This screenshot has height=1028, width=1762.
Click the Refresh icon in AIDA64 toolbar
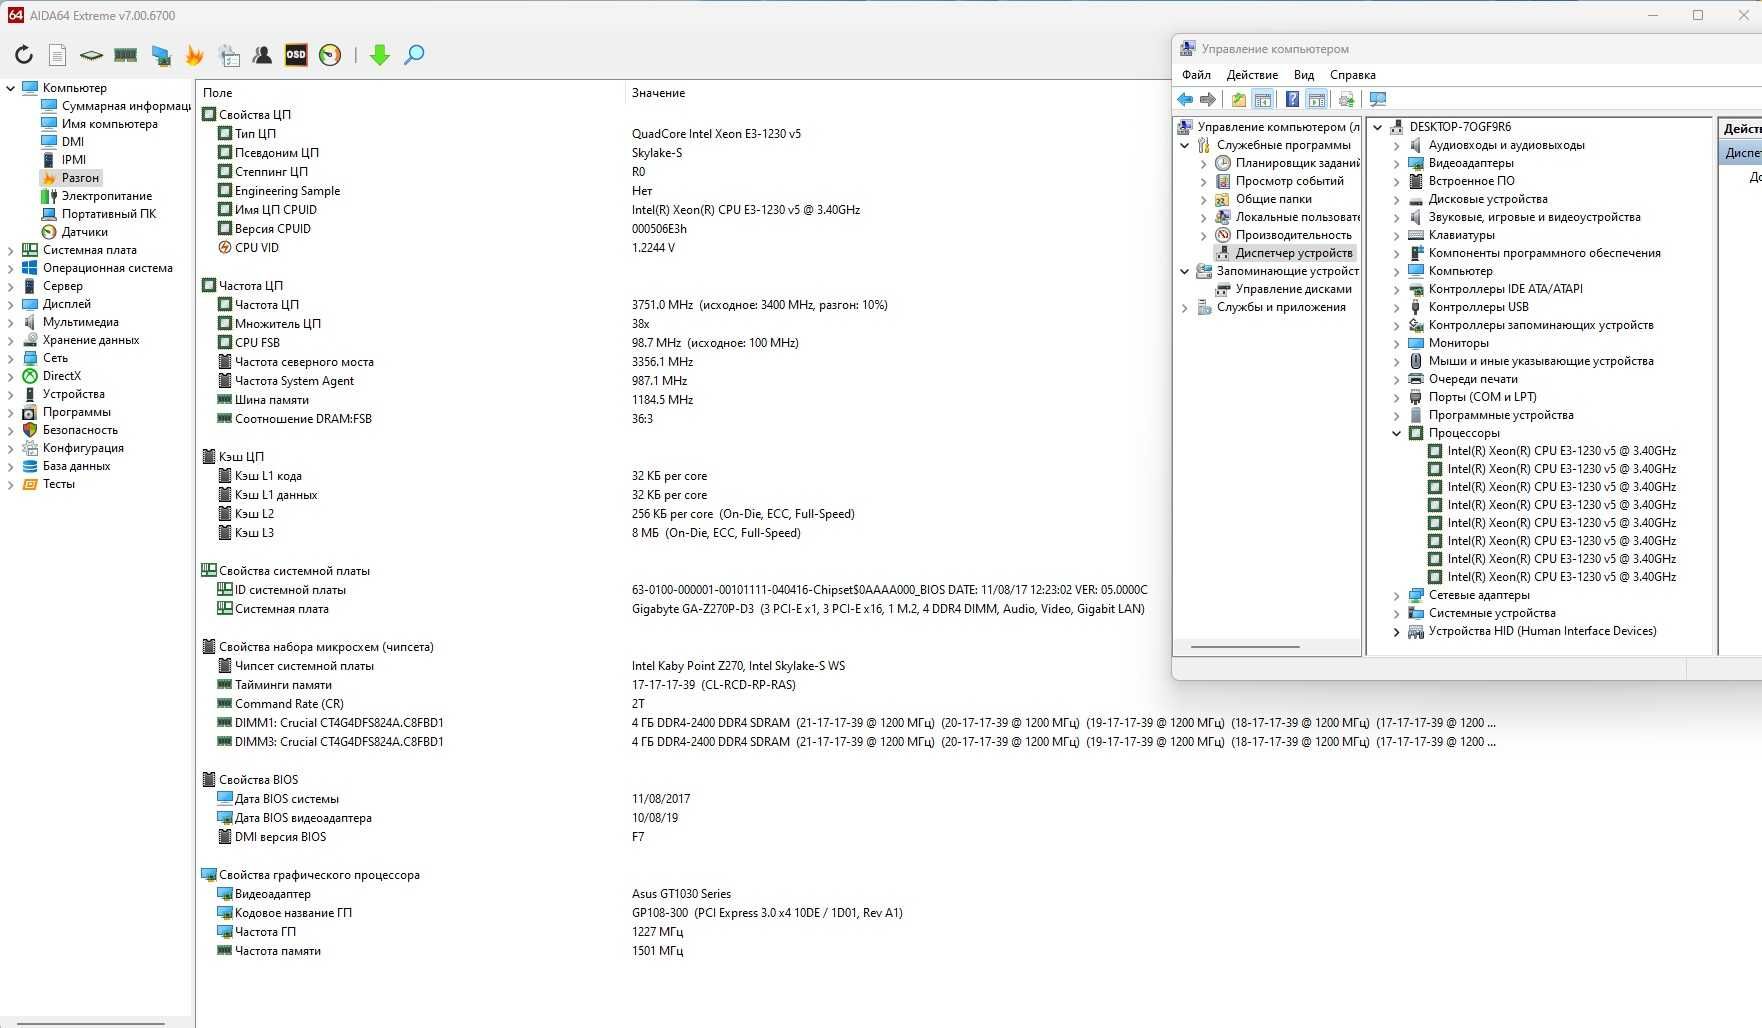[24, 55]
